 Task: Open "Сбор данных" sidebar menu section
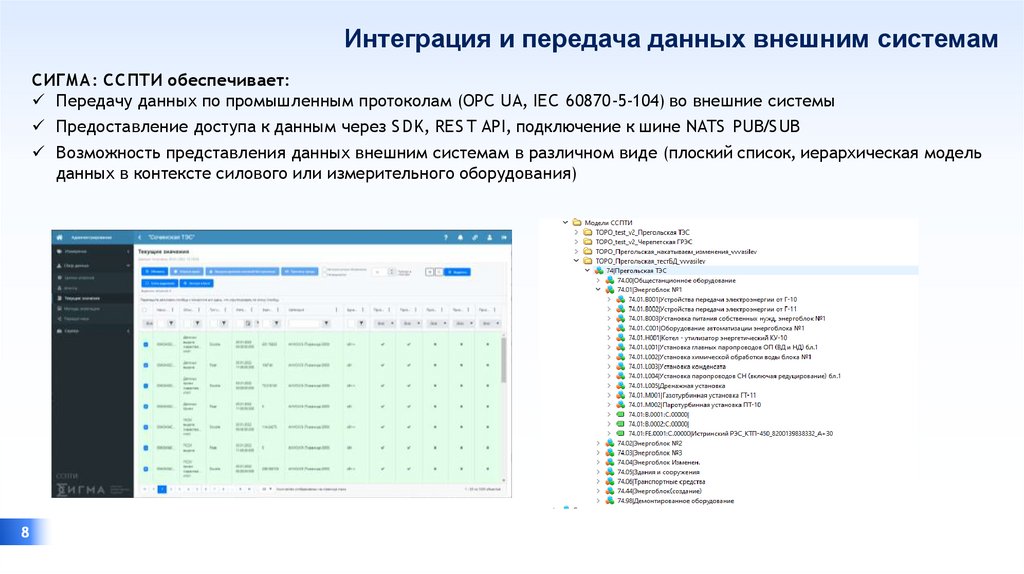click(91, 266)
